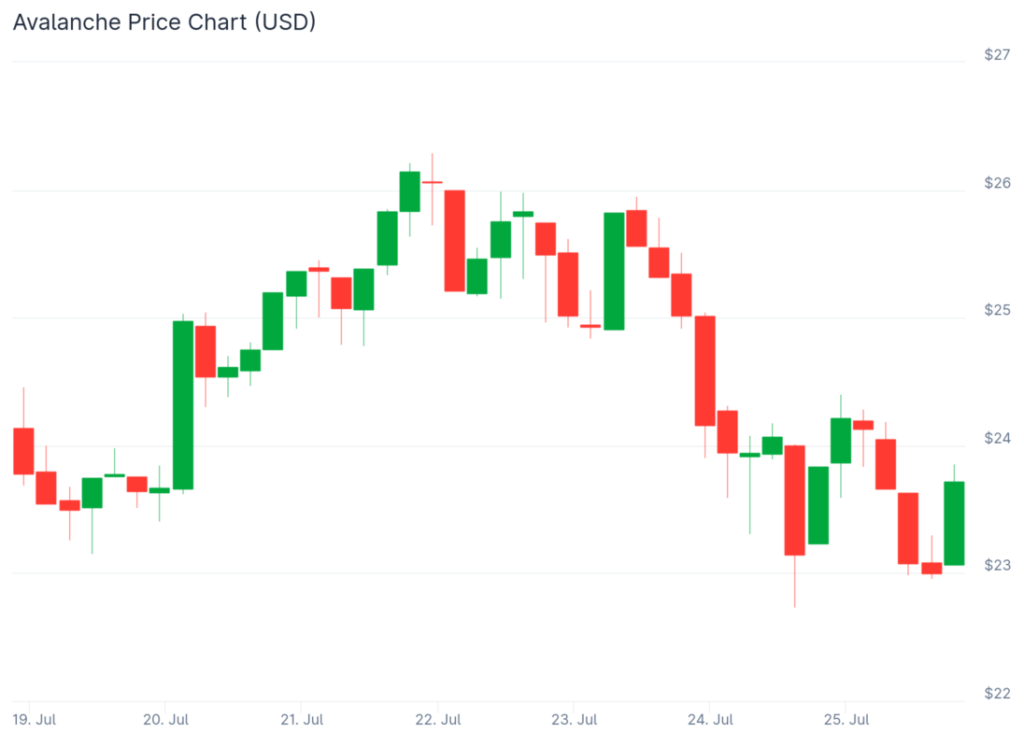This screenshot has width=1024, height=747.
Task: Click the 20. Jul date label
Action: click(x=166, y=719)
